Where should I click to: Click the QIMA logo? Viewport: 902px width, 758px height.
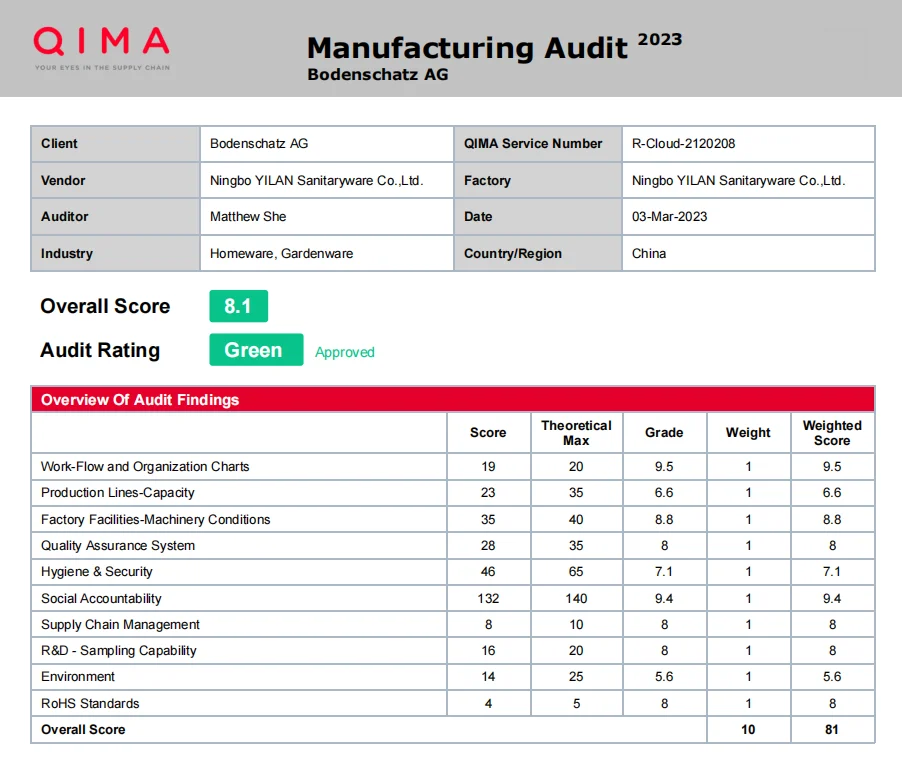click(101, 45)
